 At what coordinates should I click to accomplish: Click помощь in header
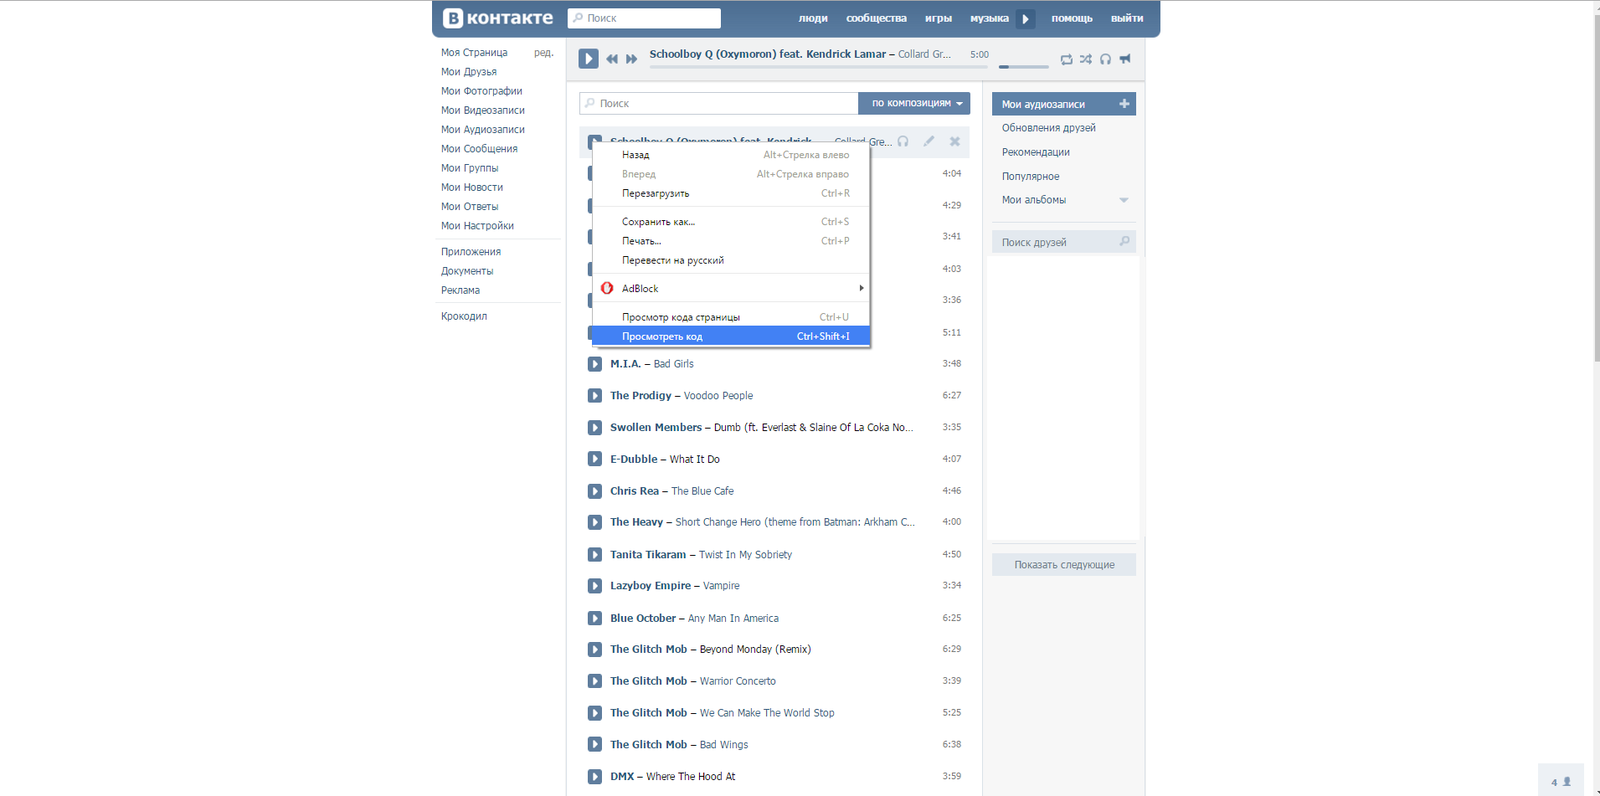[1072, 18]
